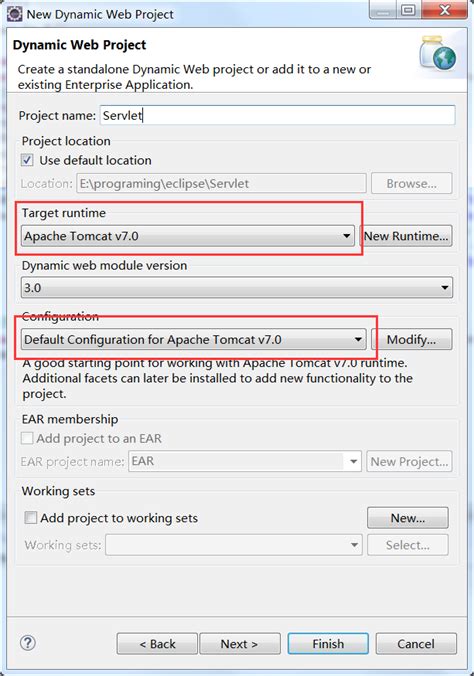
Task: Click the New Runtime... button
Action: [406, 236]
